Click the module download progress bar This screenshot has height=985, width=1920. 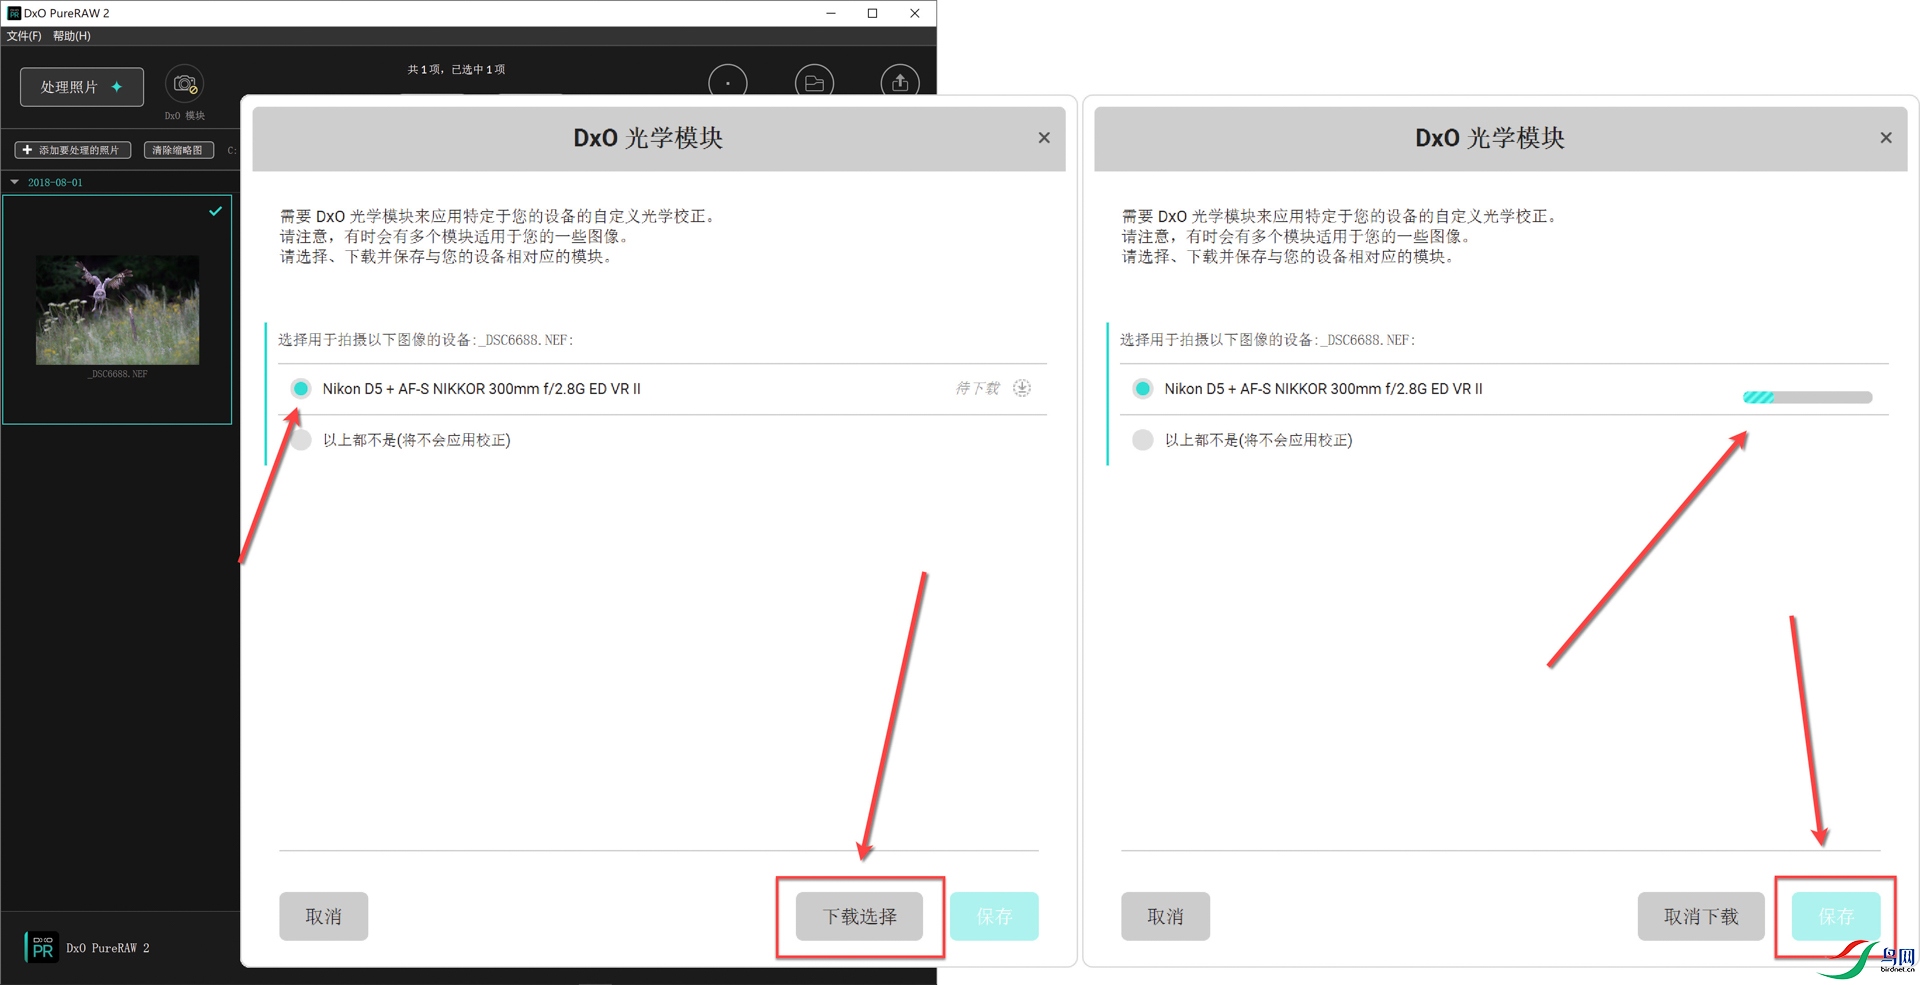(1807, 397)
